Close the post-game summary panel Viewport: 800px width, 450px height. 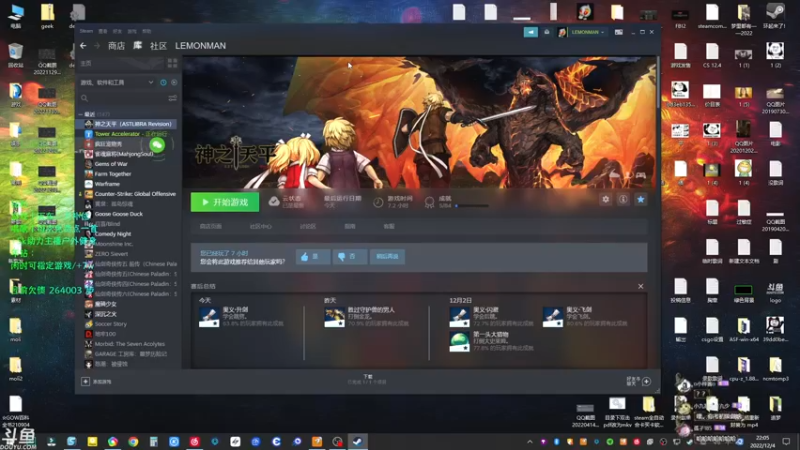tap(641, 286)
